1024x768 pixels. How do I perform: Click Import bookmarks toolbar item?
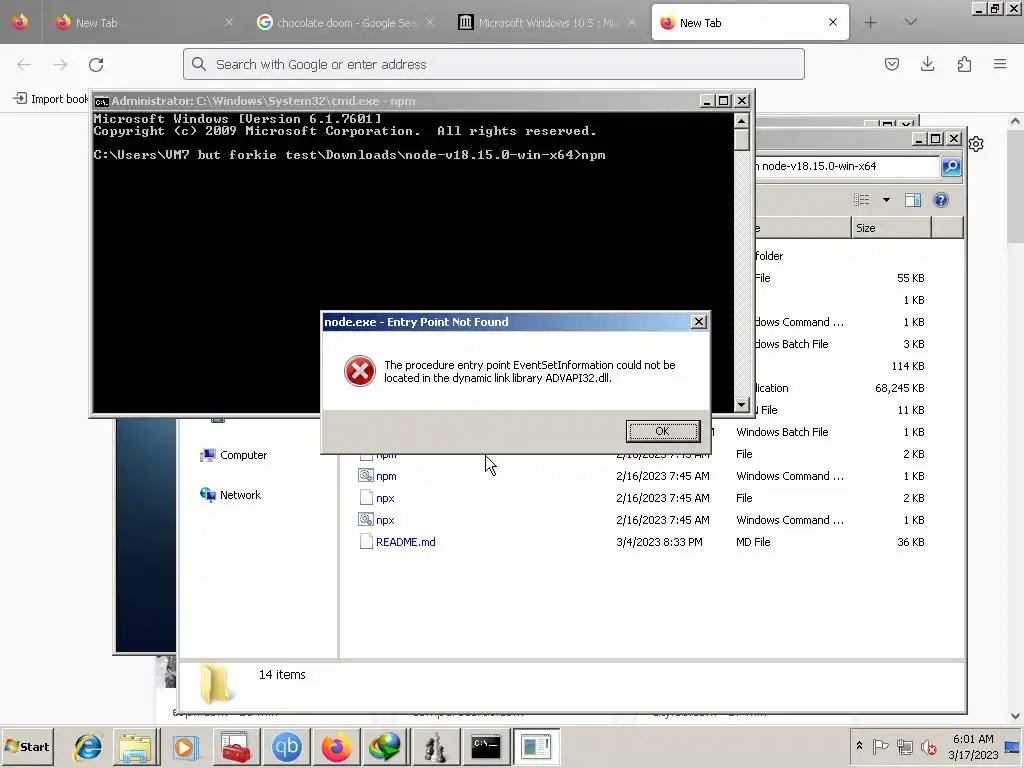click(51, 99)
